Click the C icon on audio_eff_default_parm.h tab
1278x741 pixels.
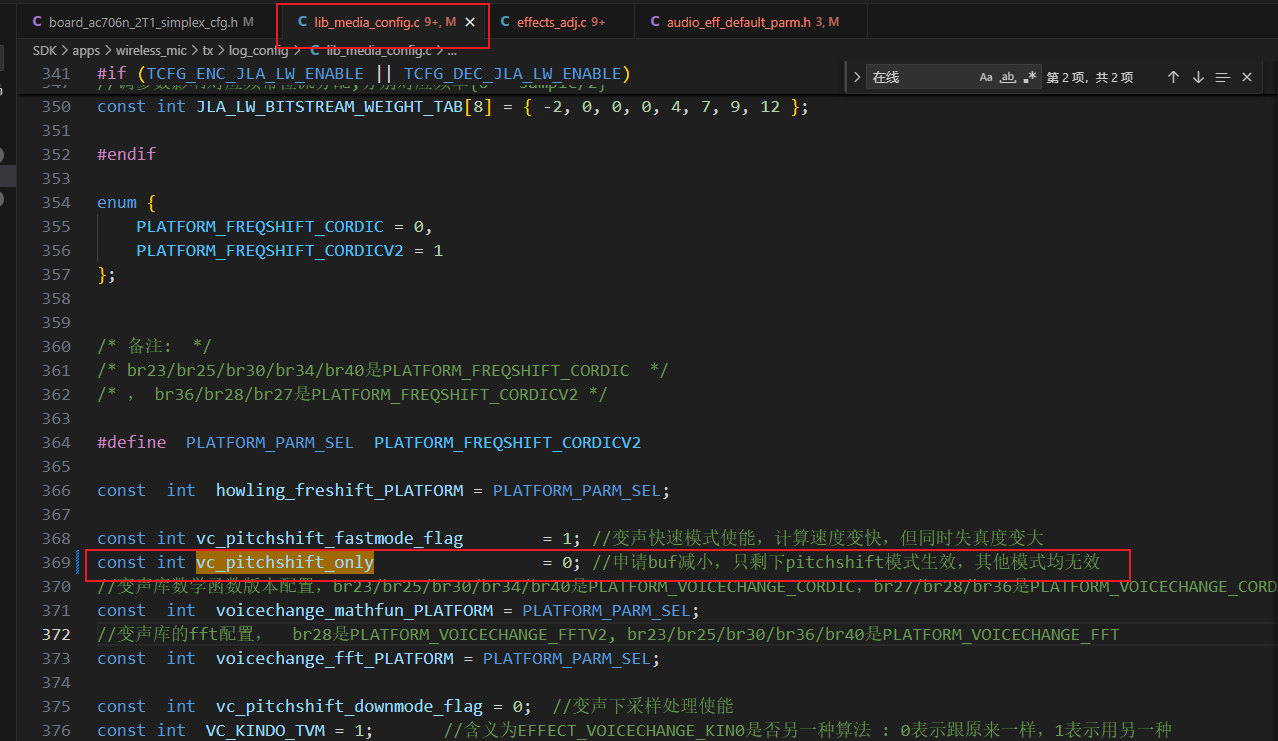(655, 22)
